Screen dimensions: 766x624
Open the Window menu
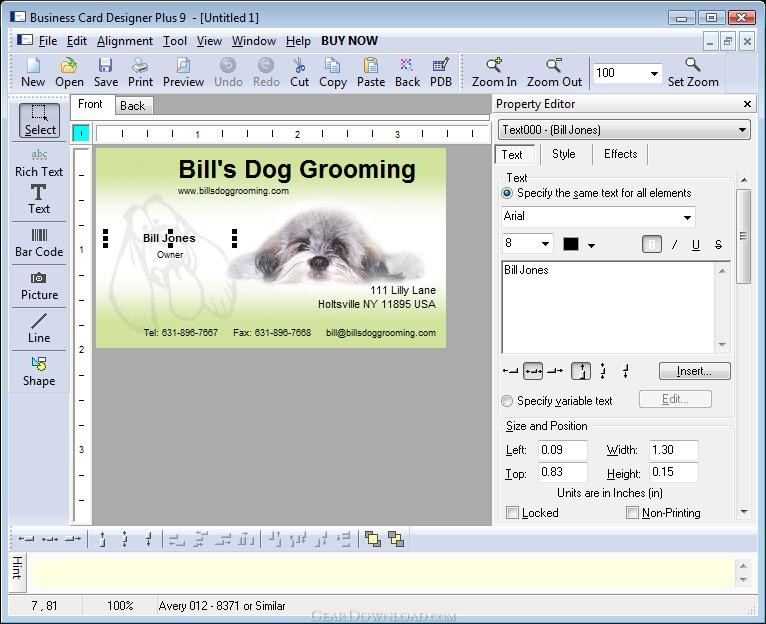click(254, 41)
